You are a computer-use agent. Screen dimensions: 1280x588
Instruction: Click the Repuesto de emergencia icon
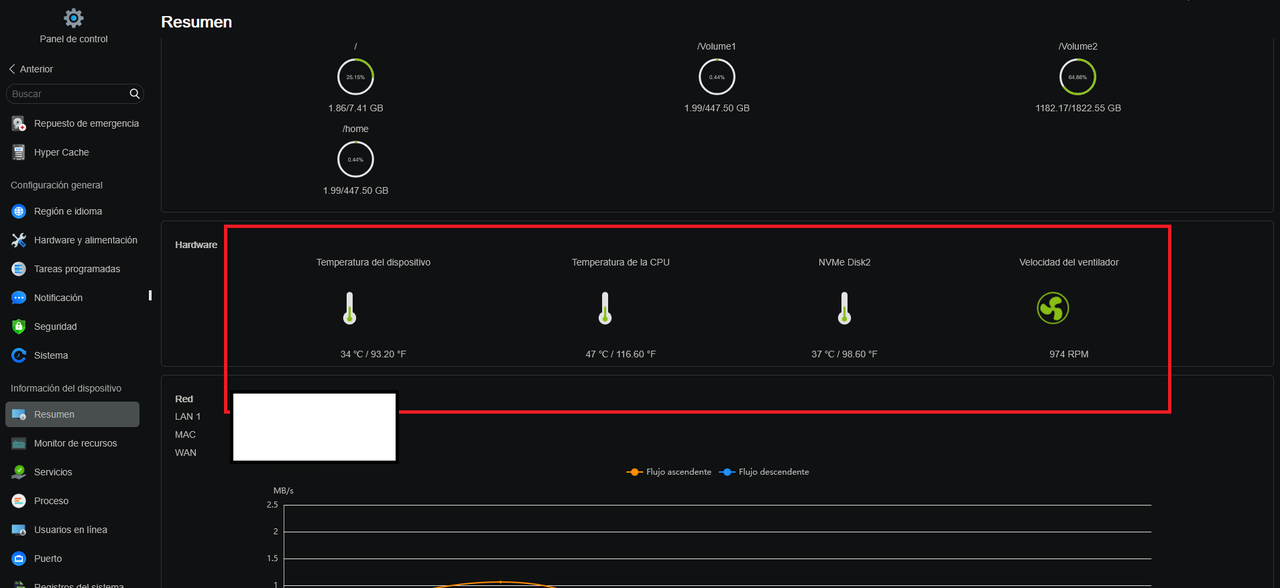coord(18,124)
